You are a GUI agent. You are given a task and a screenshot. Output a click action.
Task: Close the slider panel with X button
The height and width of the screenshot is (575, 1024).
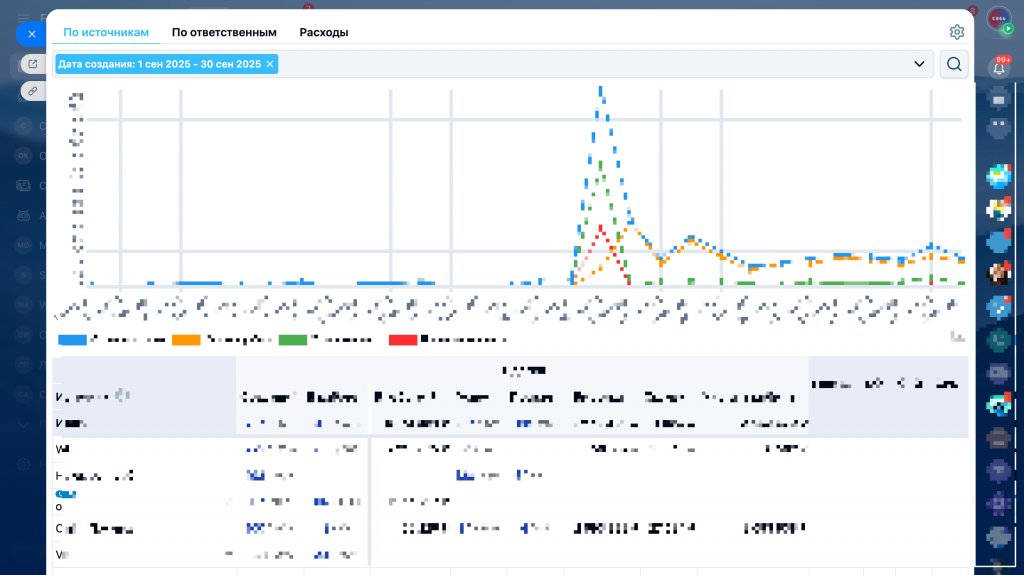click(x=32, y=33)
